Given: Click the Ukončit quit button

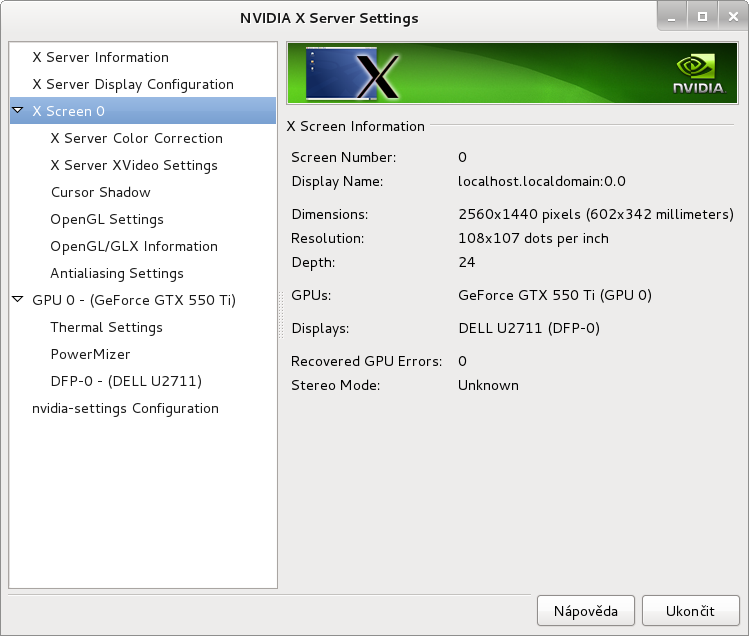Looking at the screenshot, I should coord(690,611).
